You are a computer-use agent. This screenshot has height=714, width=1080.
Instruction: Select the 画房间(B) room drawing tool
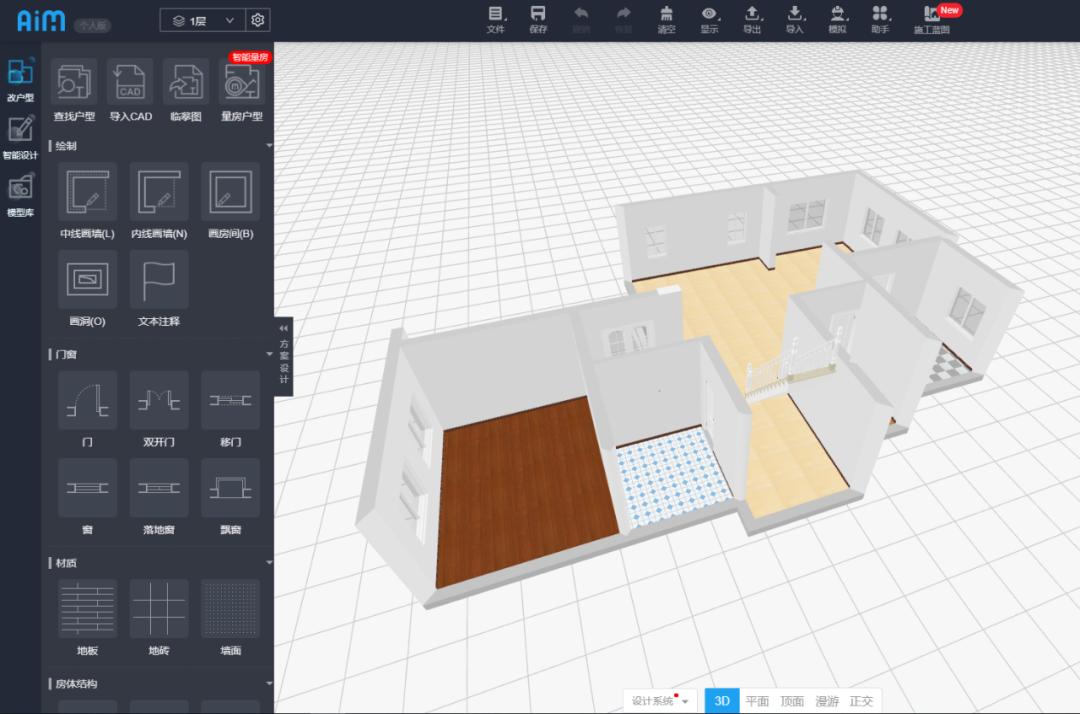(230, 192)
